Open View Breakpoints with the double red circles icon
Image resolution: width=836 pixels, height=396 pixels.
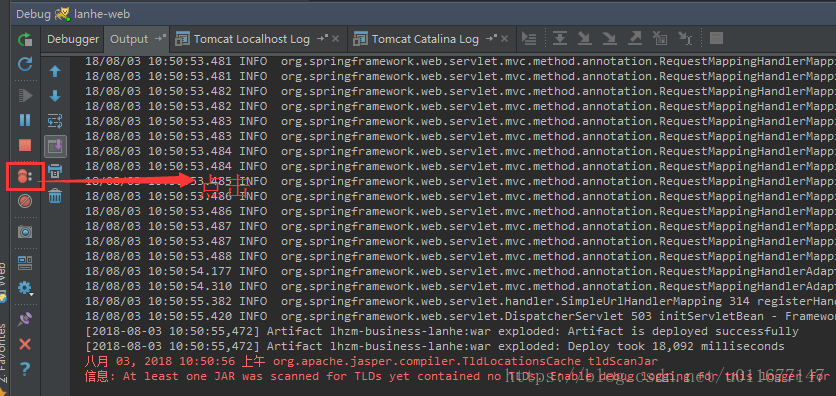[25, 176]
